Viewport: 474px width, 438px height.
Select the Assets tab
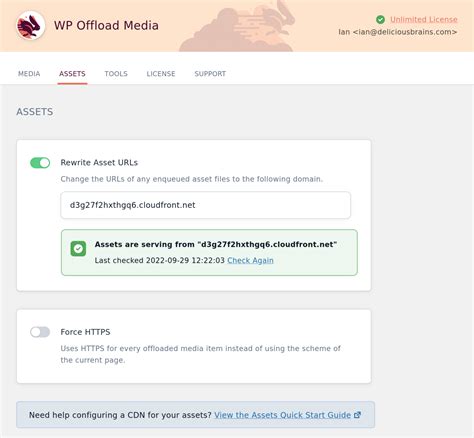click(x=72, y=74)
